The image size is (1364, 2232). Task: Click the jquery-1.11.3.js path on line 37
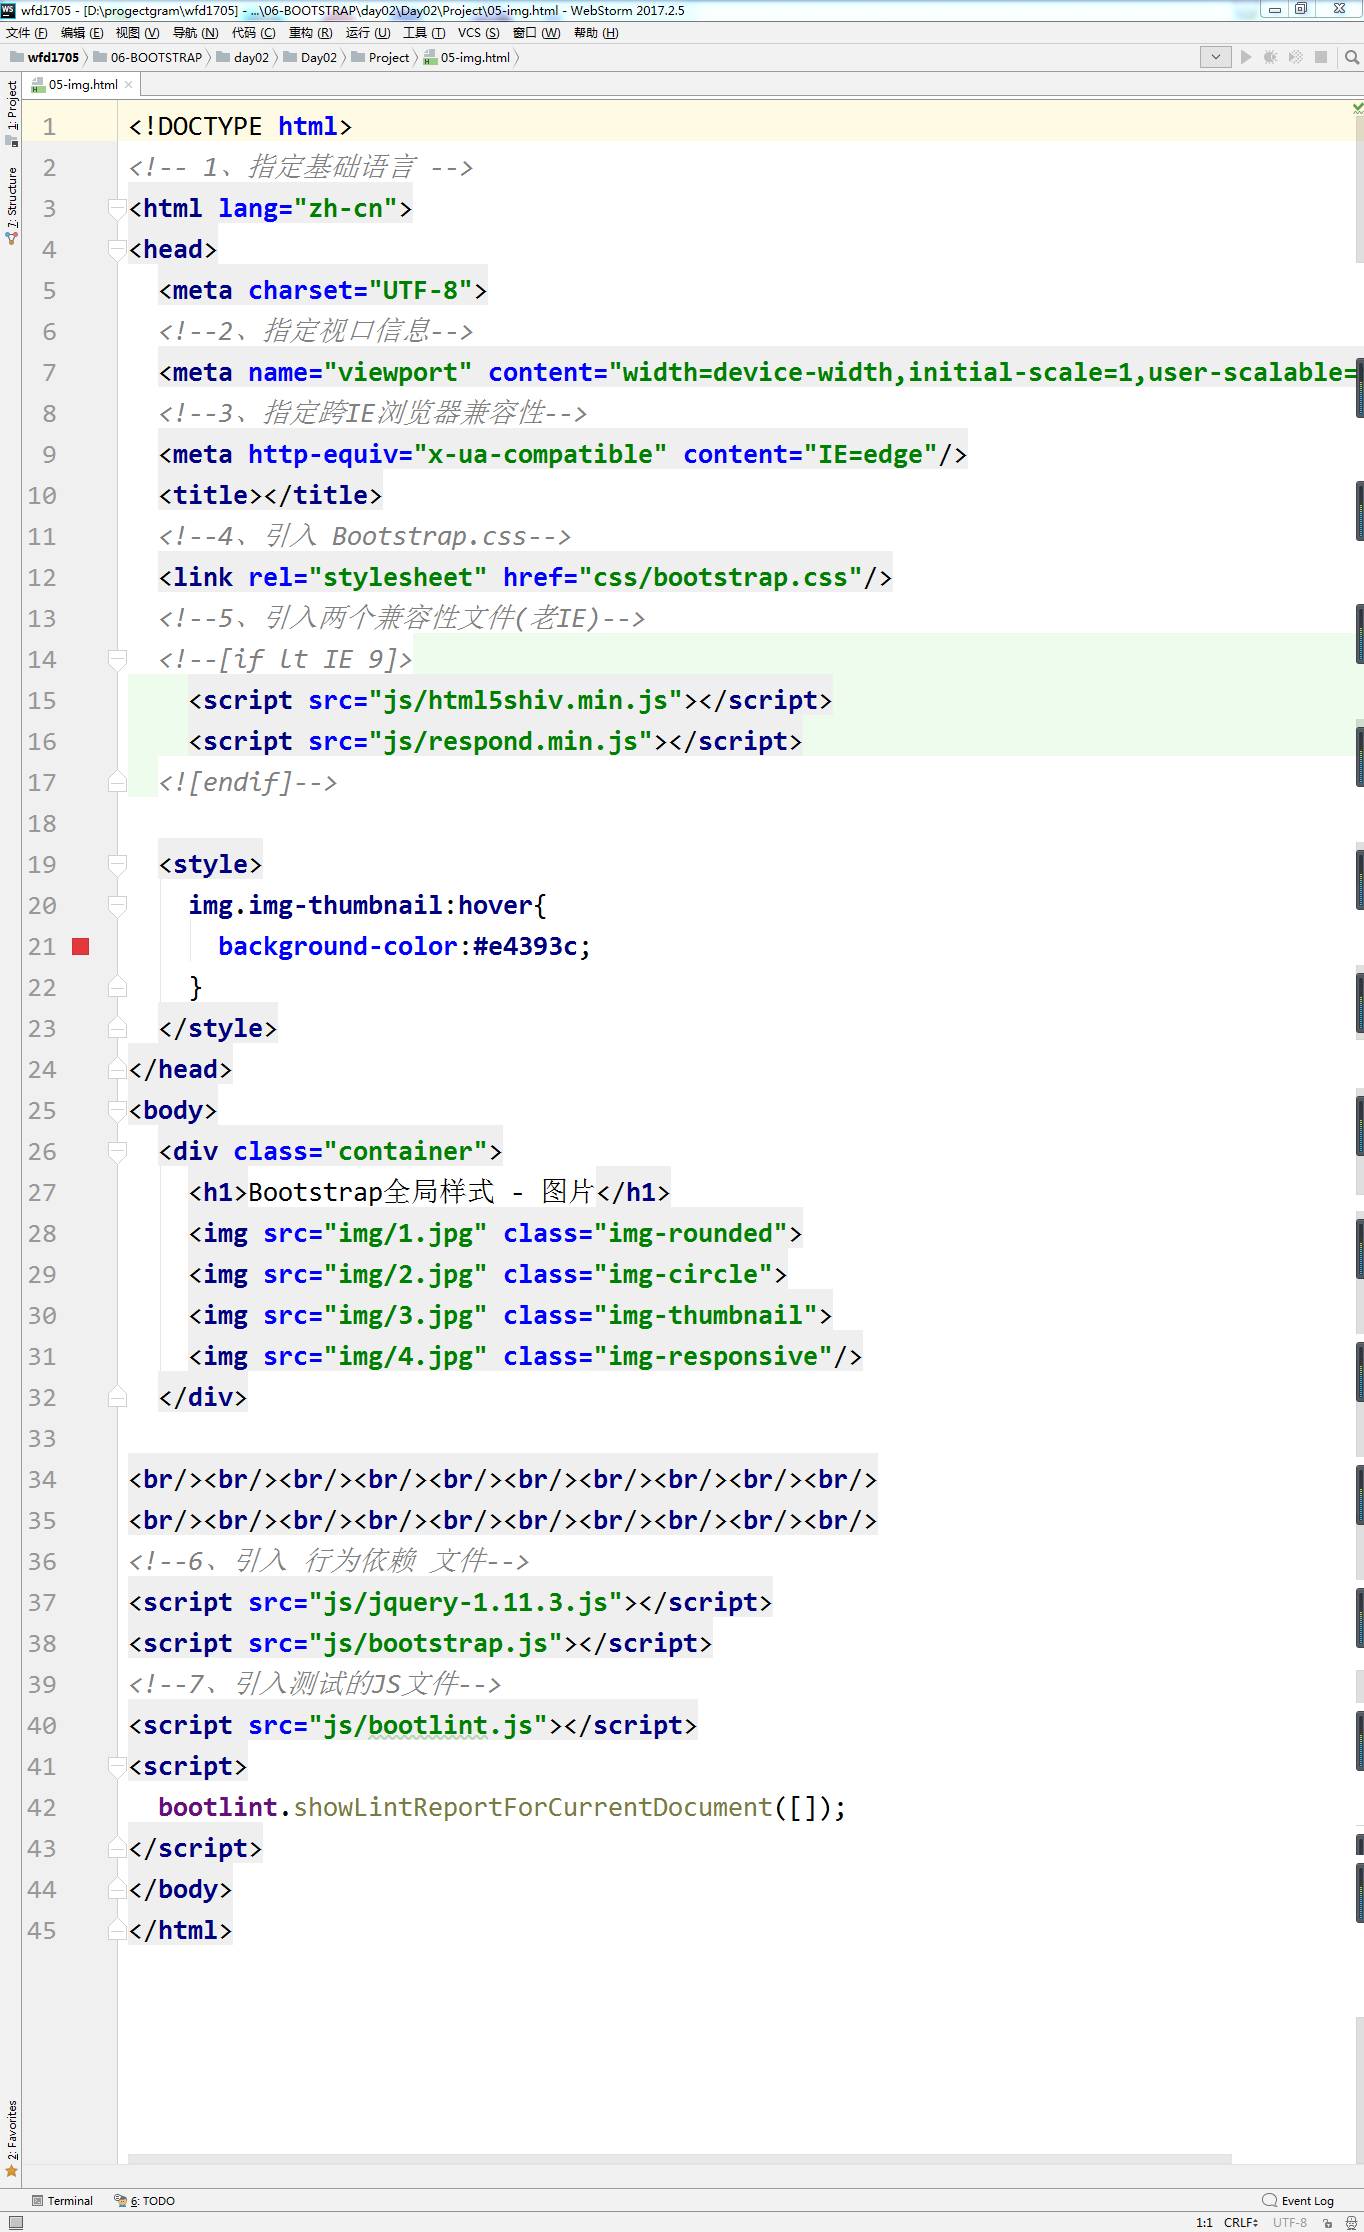465,1602
